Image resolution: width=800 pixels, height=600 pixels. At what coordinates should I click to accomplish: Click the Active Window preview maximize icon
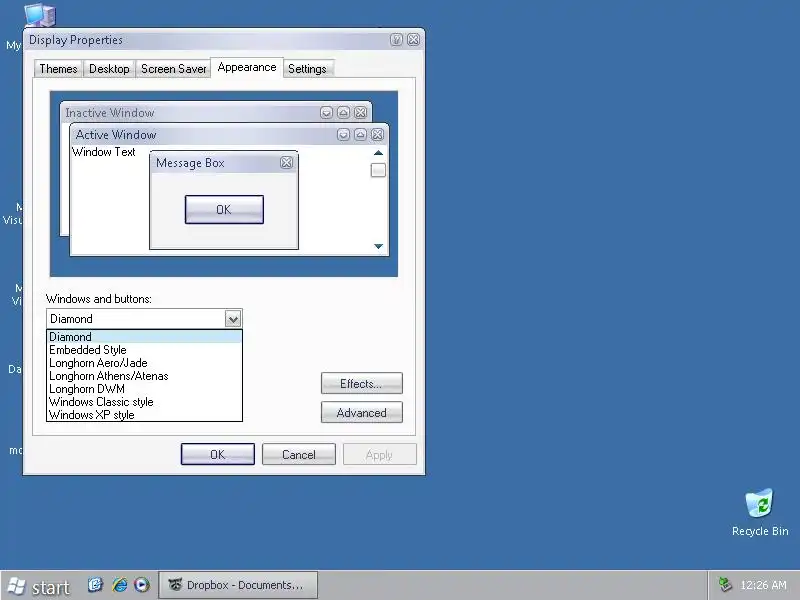[360, 134]
